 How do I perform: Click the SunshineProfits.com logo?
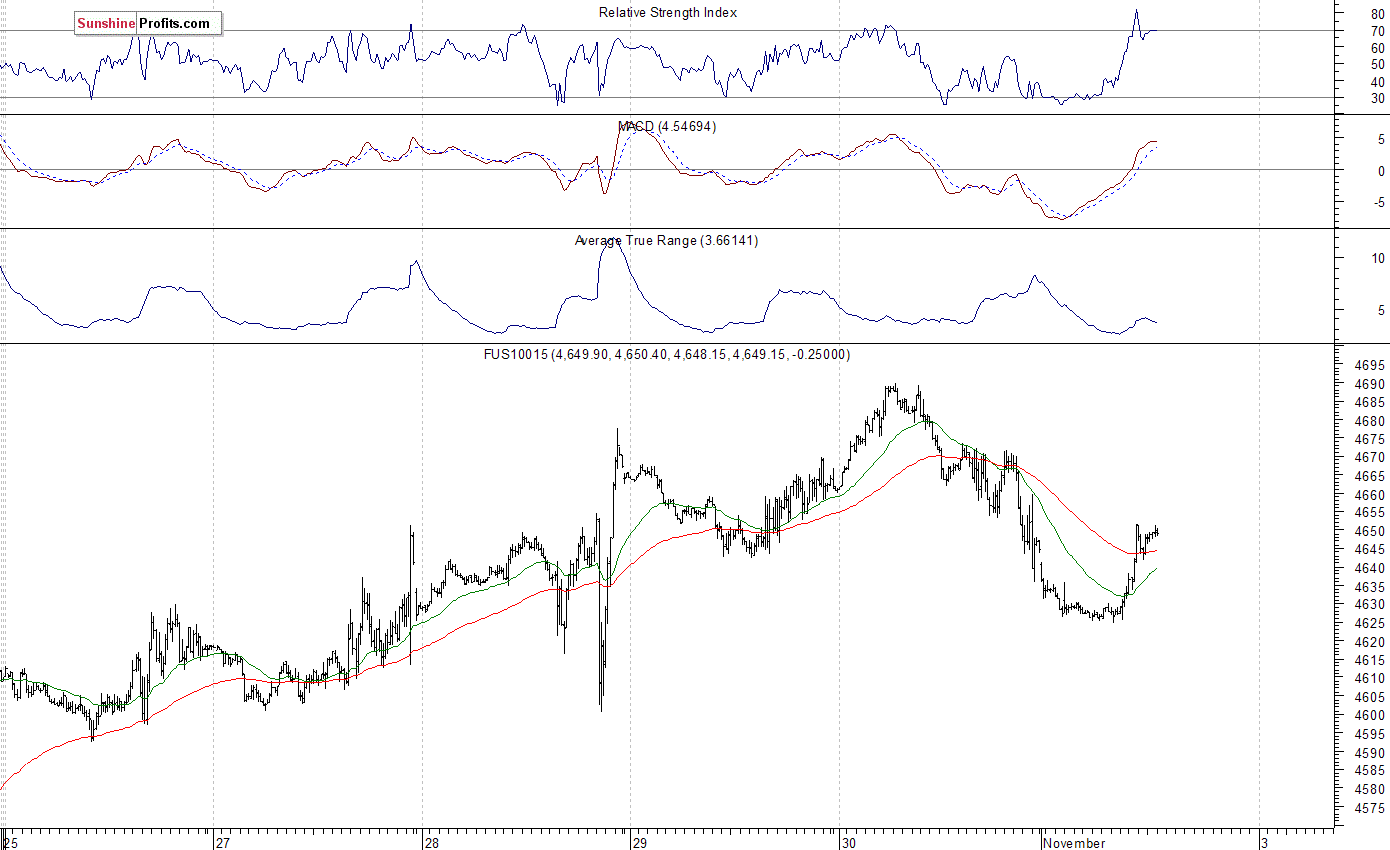pyautogui.click(x=148, y=23)
